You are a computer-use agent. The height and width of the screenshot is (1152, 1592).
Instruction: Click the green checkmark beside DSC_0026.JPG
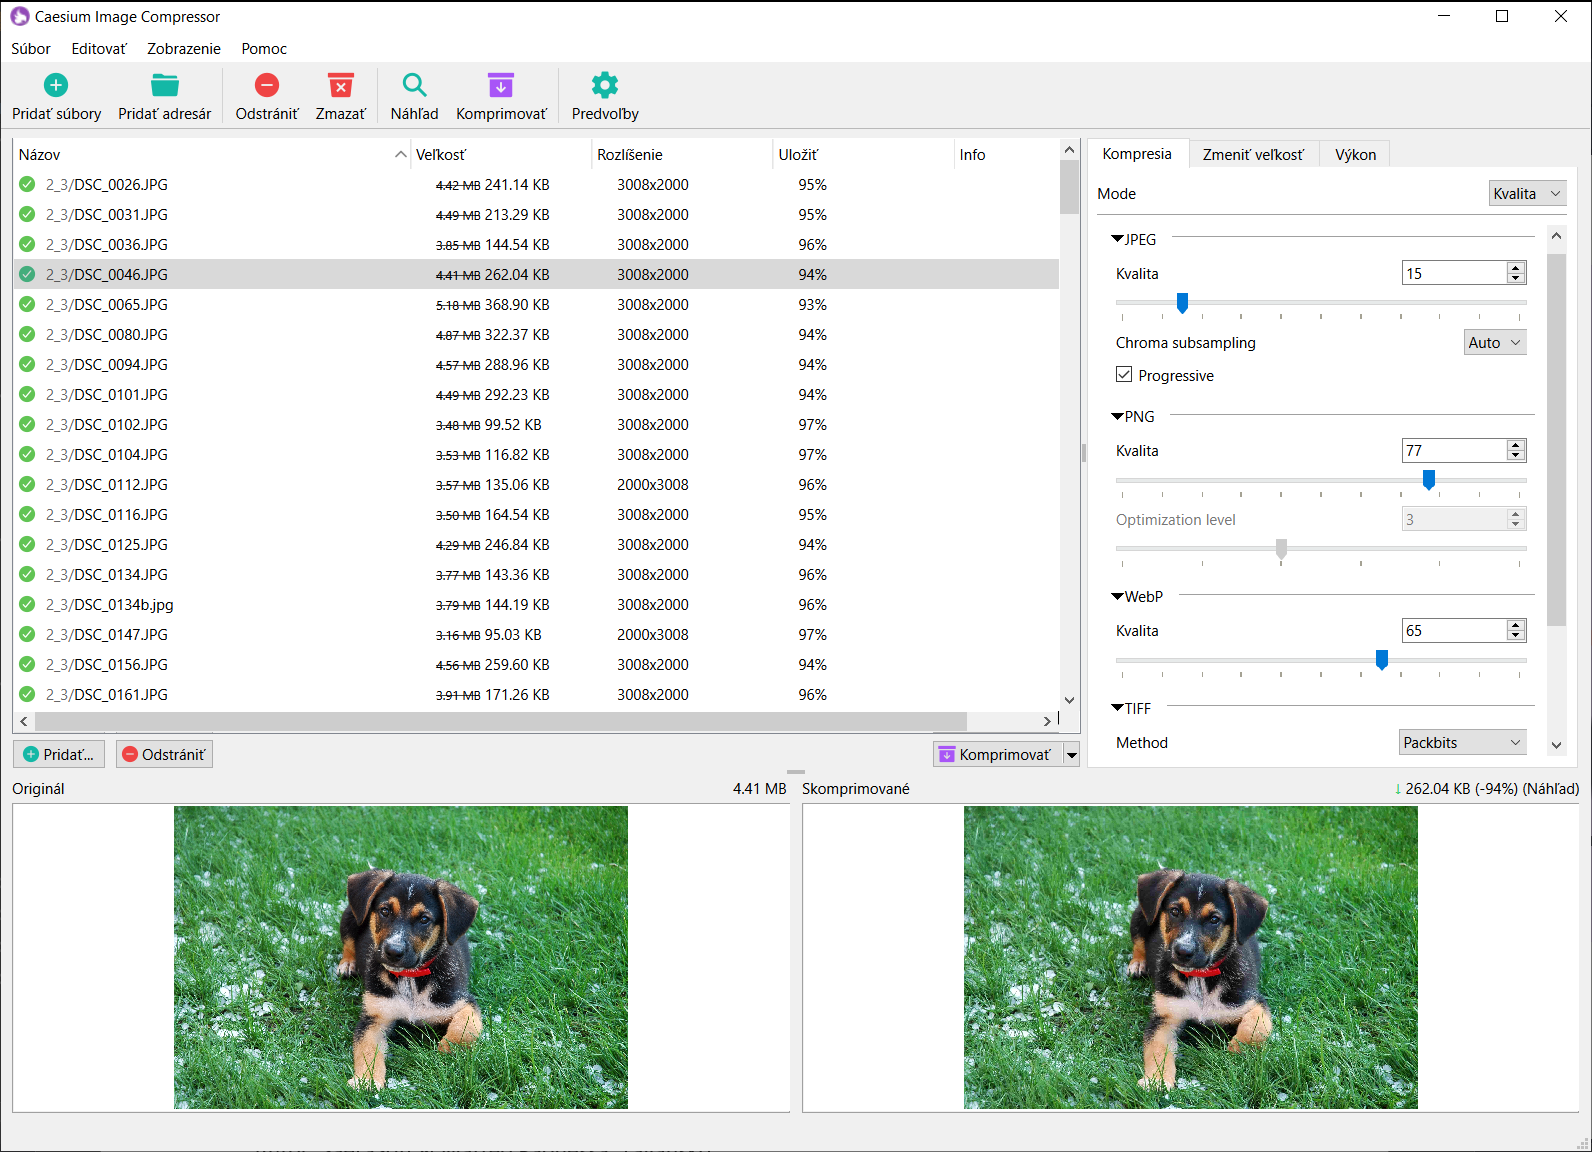[27, 185]
